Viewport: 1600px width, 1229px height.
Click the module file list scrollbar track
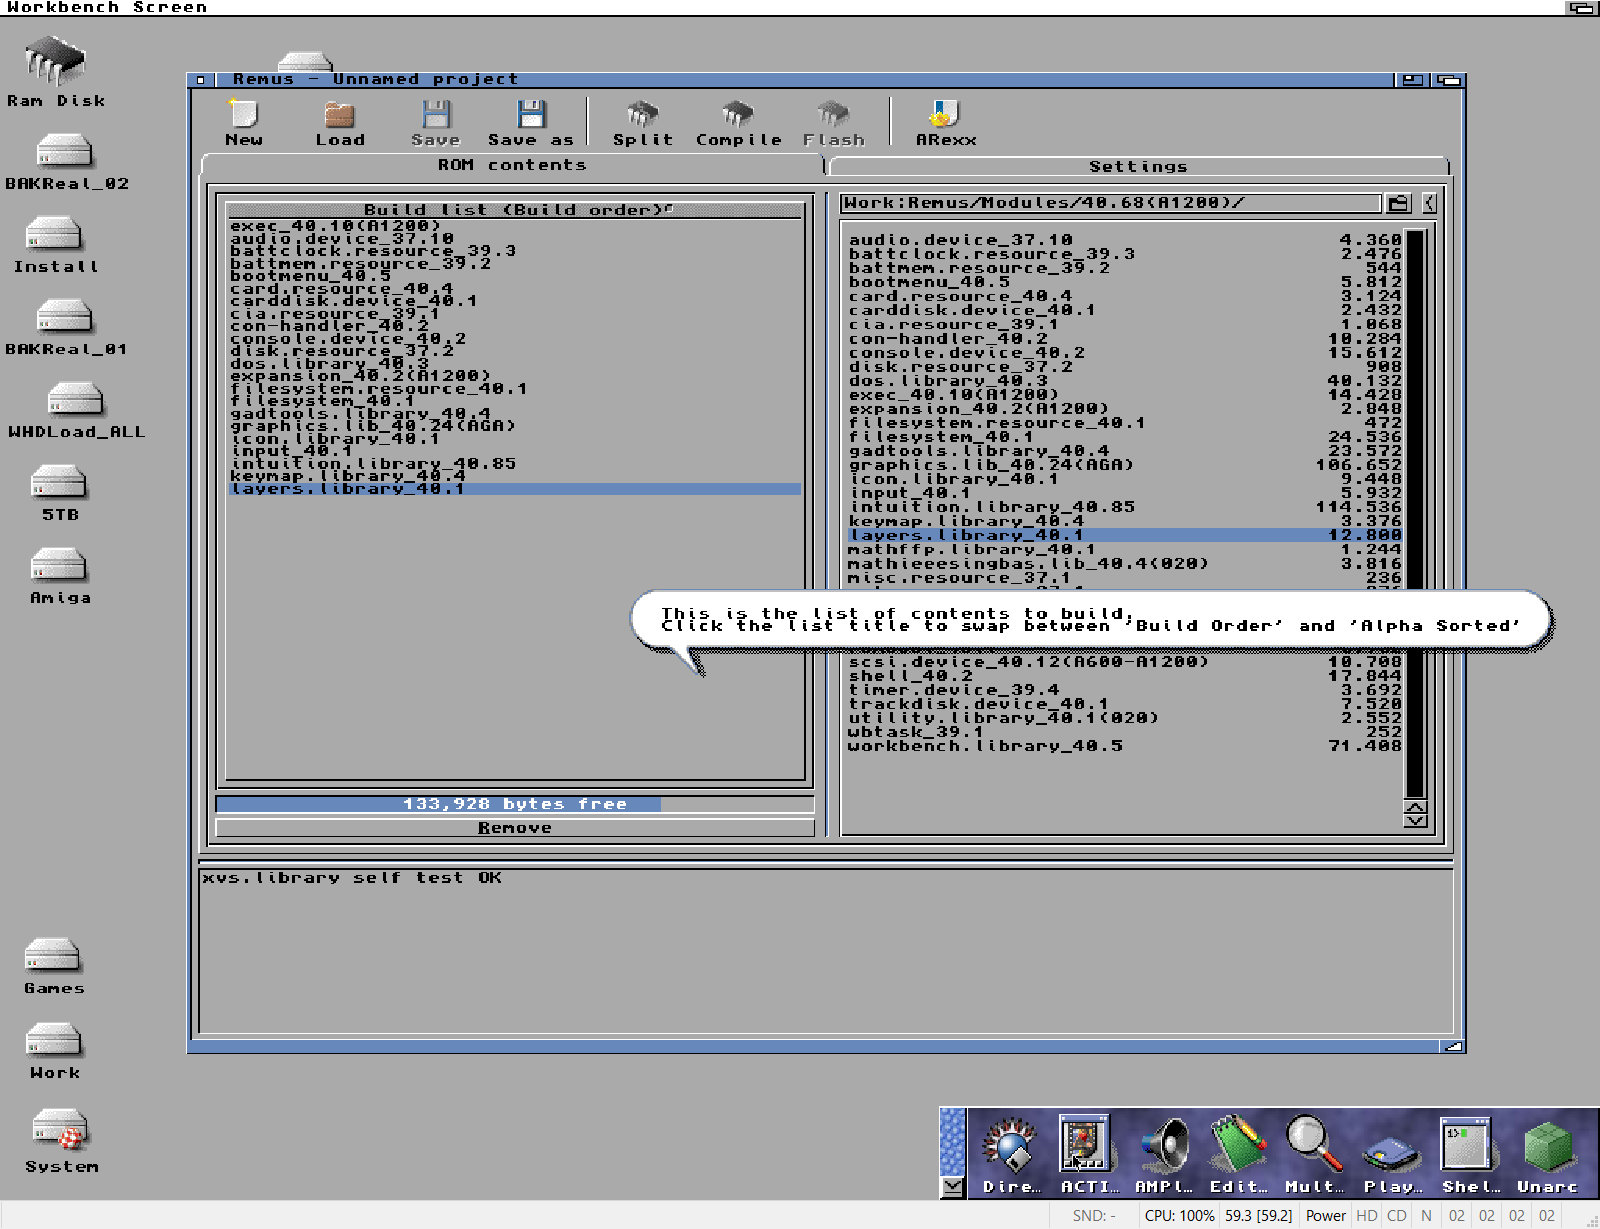point(1415,514)
